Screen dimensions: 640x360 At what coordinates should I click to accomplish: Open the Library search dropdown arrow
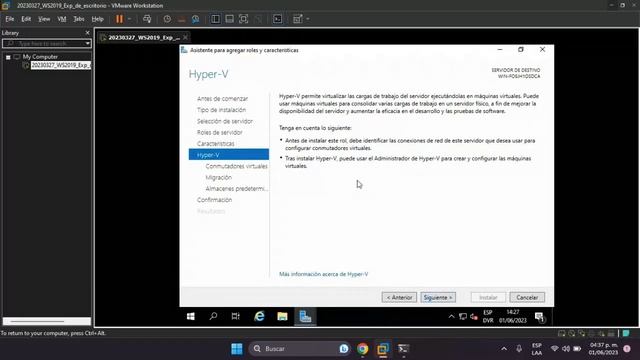(x=88, y=43)
